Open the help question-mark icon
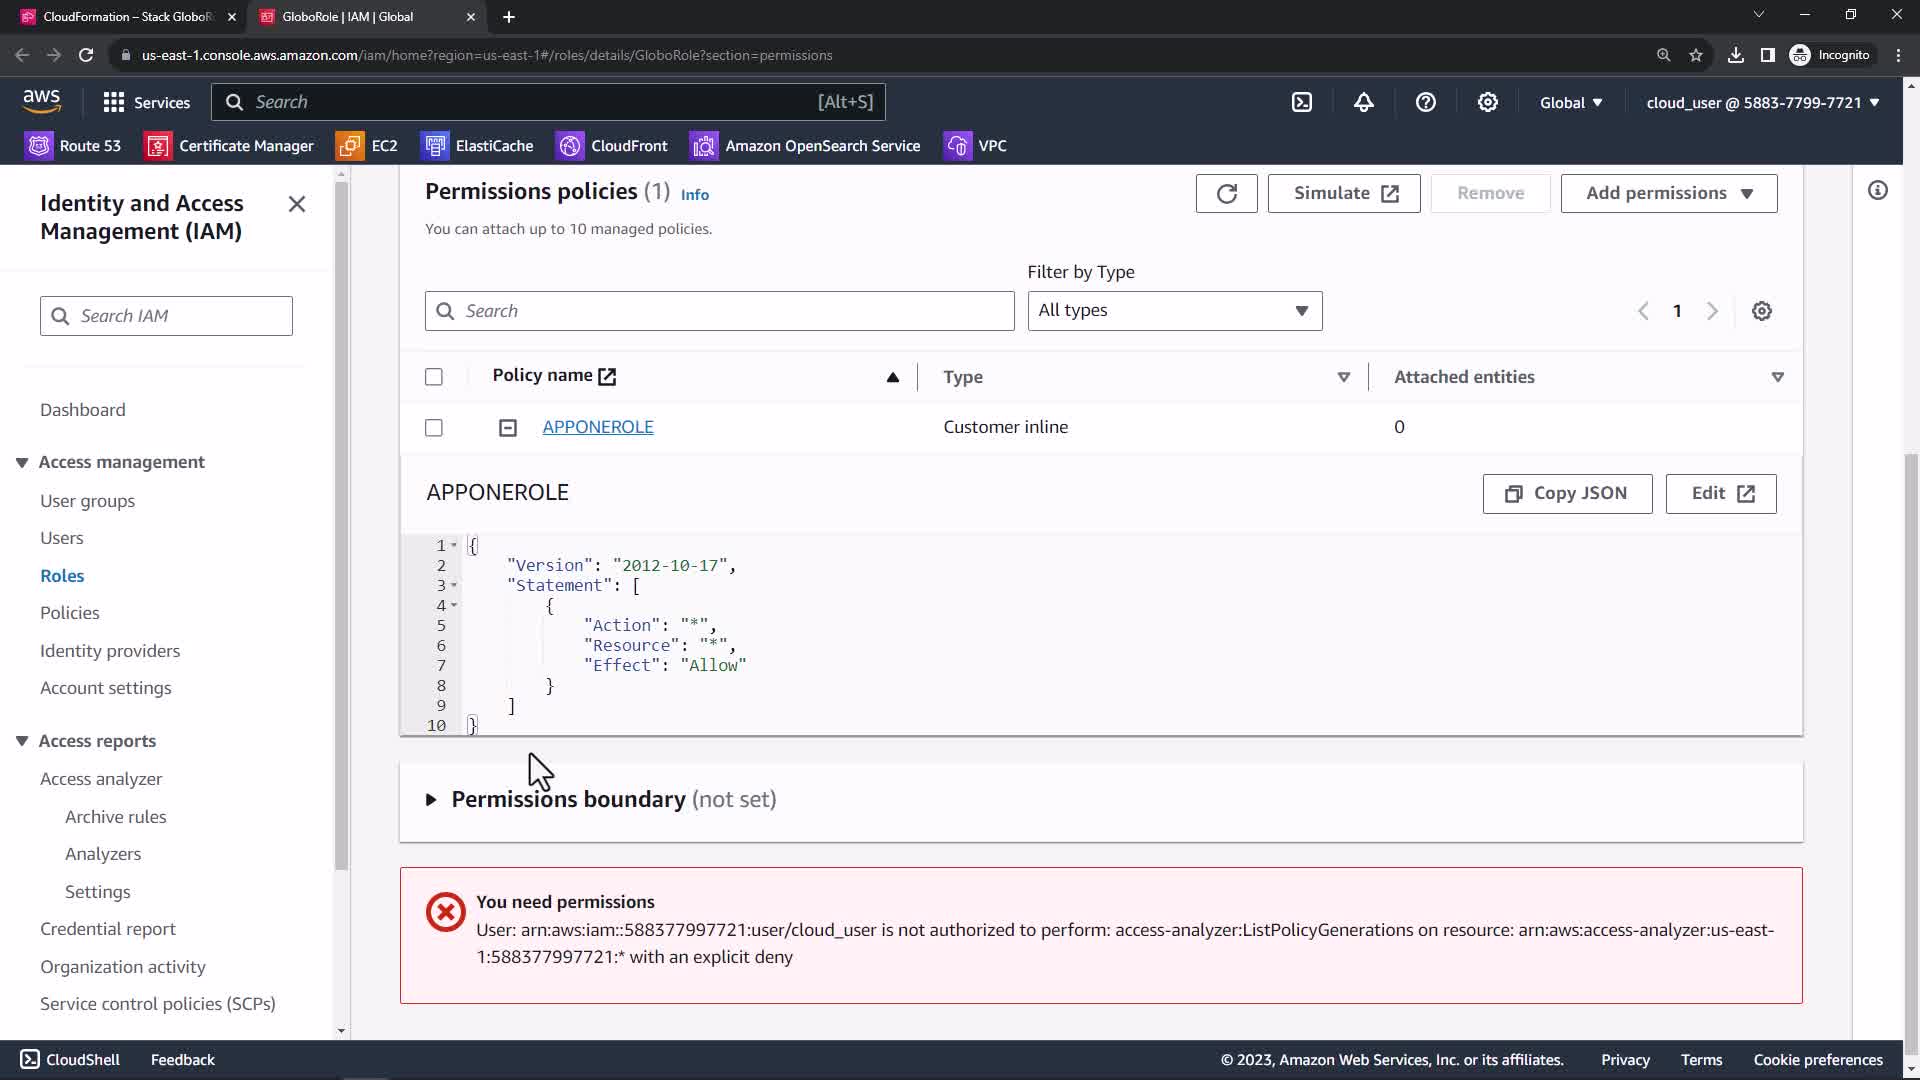This screenshot has height=1080, width=1920. click(1426, 102)
